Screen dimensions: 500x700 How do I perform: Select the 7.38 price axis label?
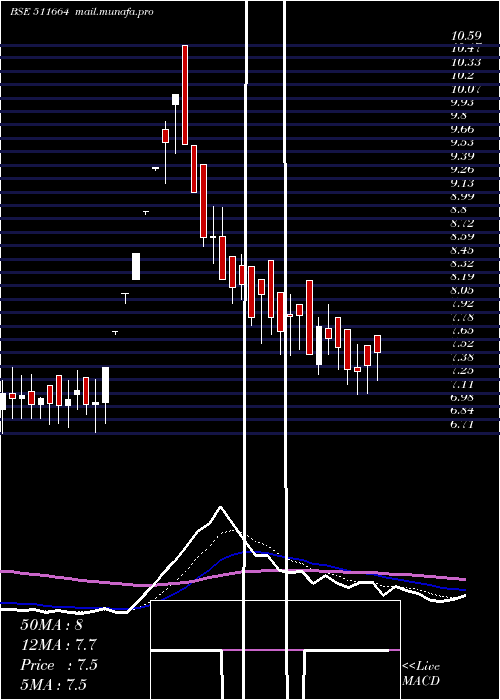462,357
